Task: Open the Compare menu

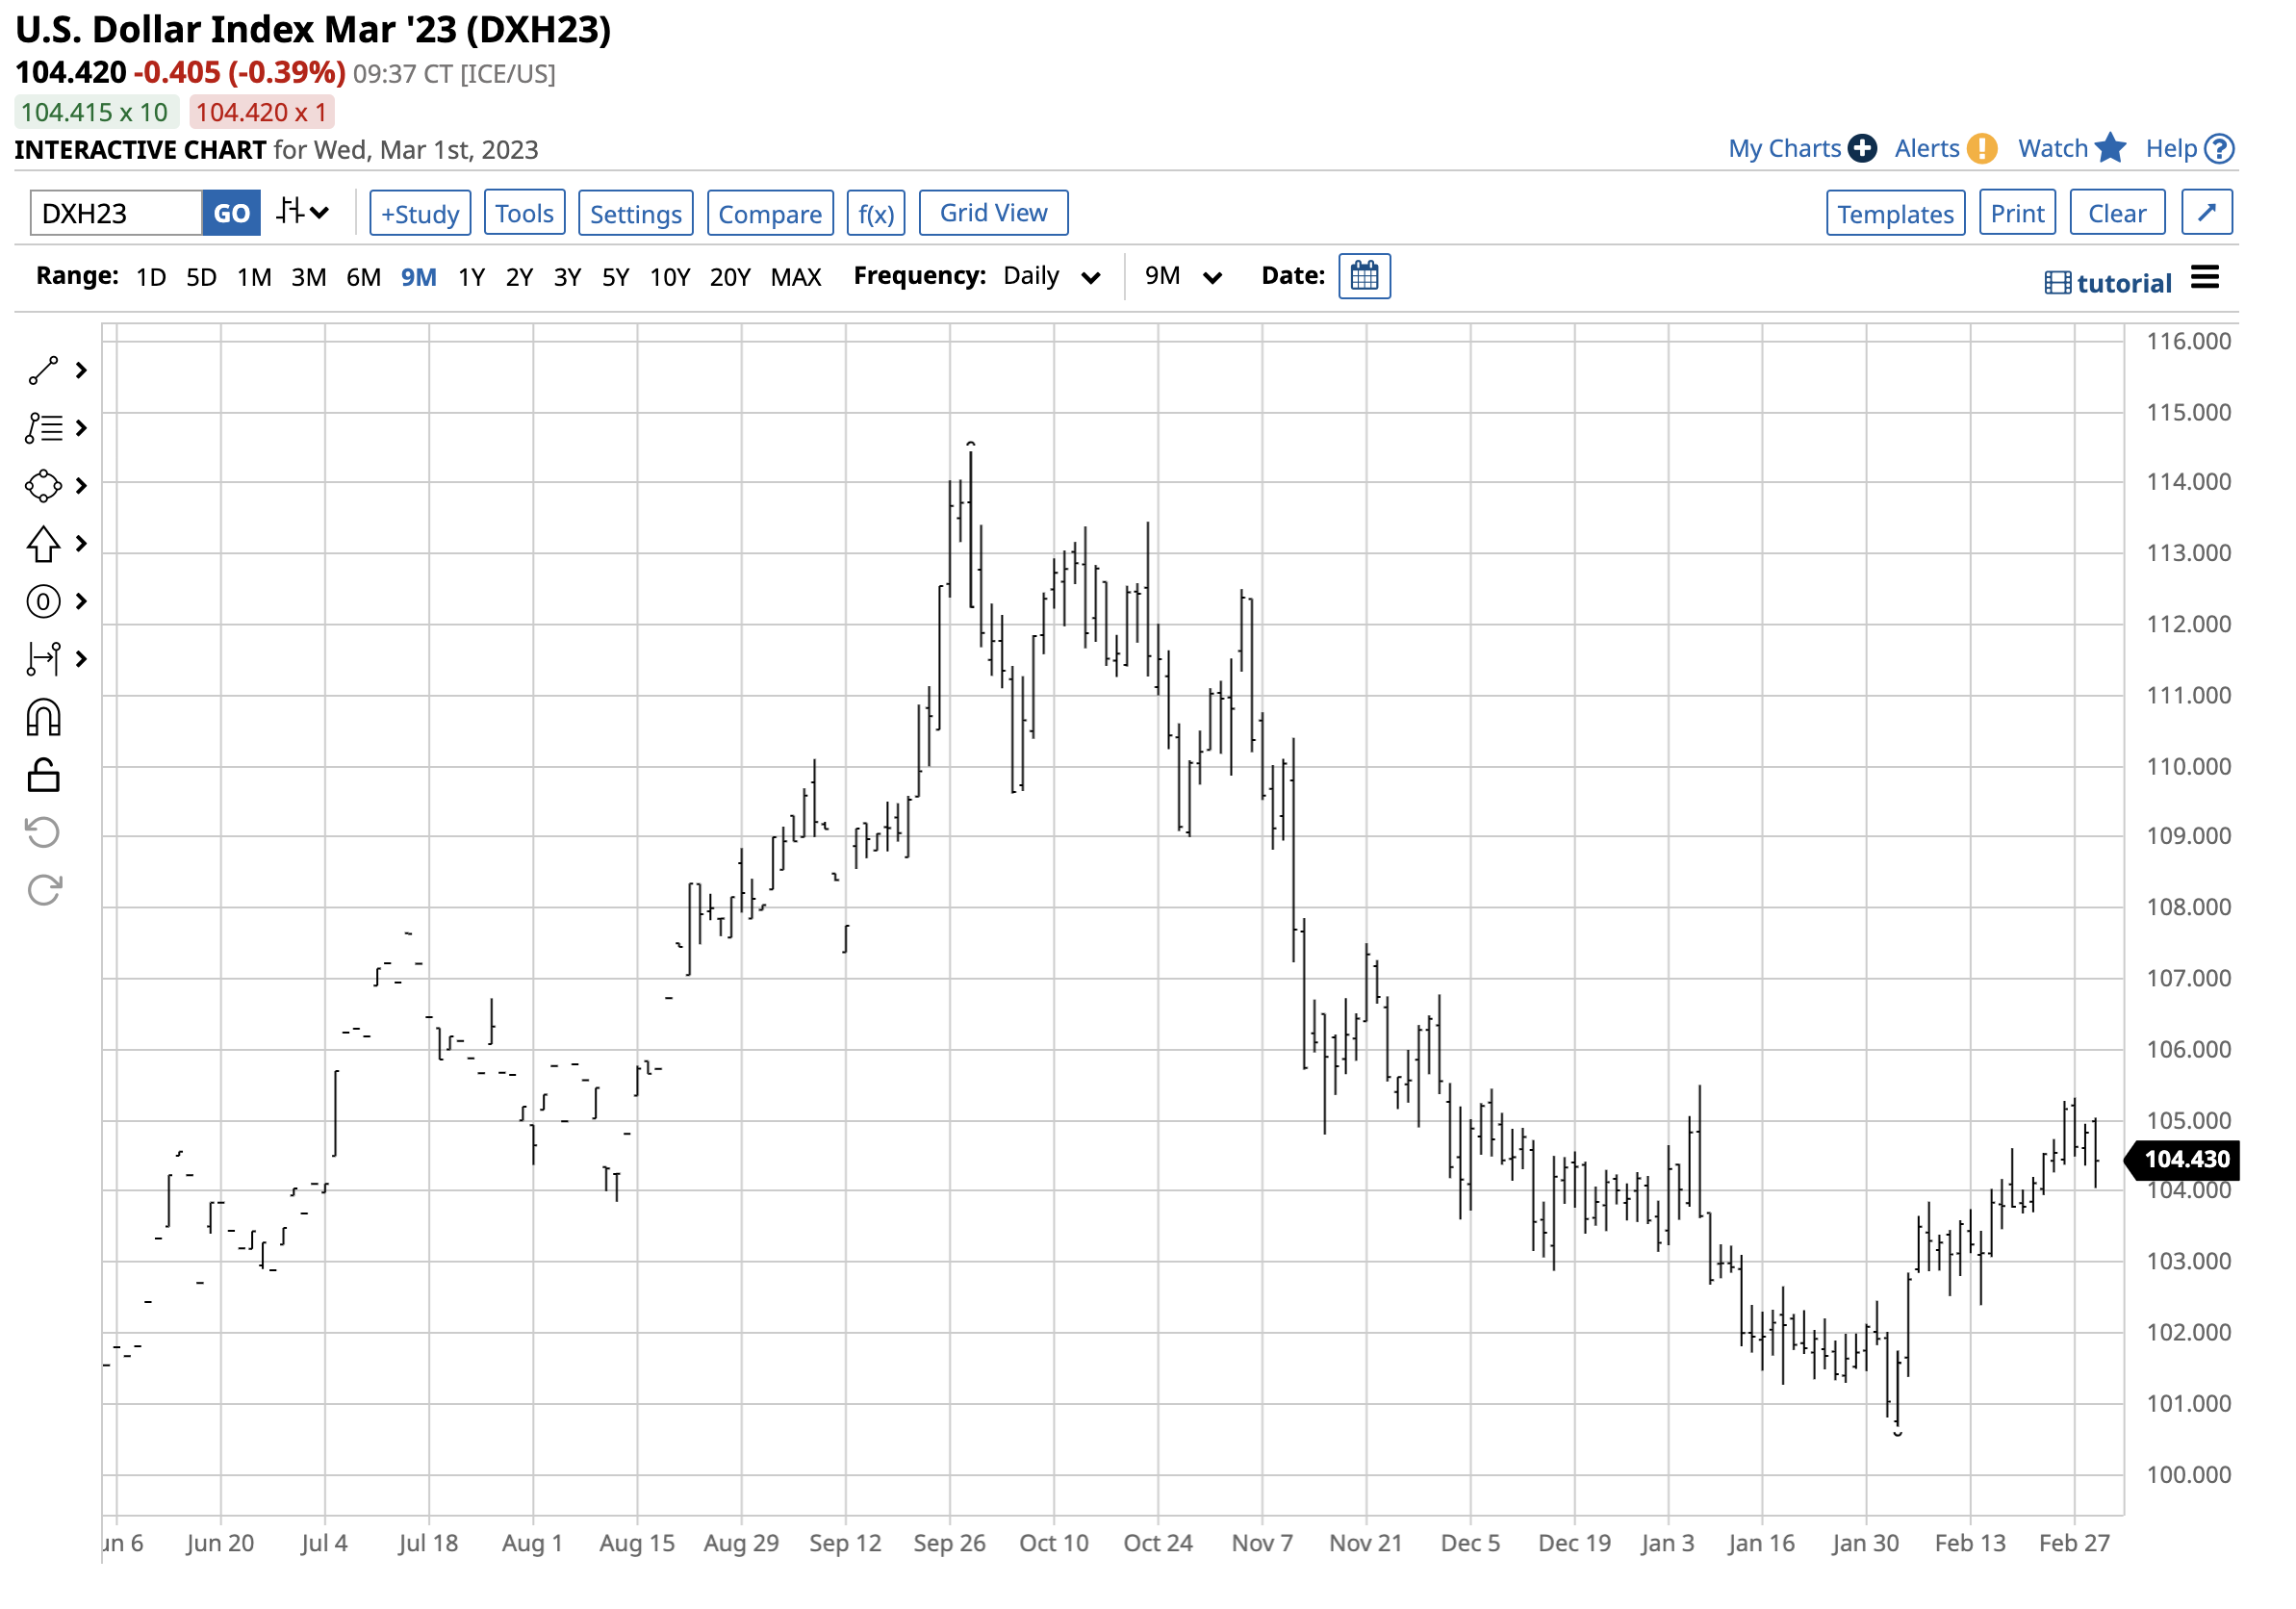Action: pyautogui.click(x=769, y=213)
